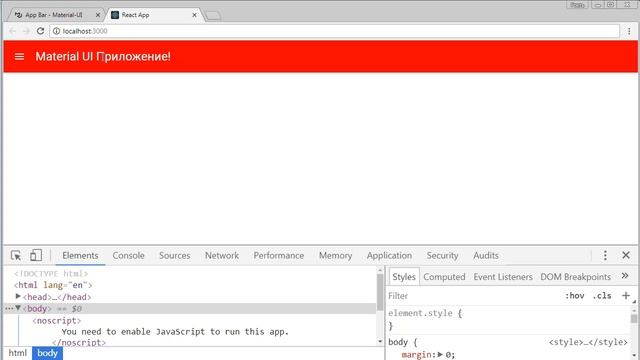Click the Material UI Приложение! title
640x360 pixels.
pyautogui.click(x=103, y=56)
